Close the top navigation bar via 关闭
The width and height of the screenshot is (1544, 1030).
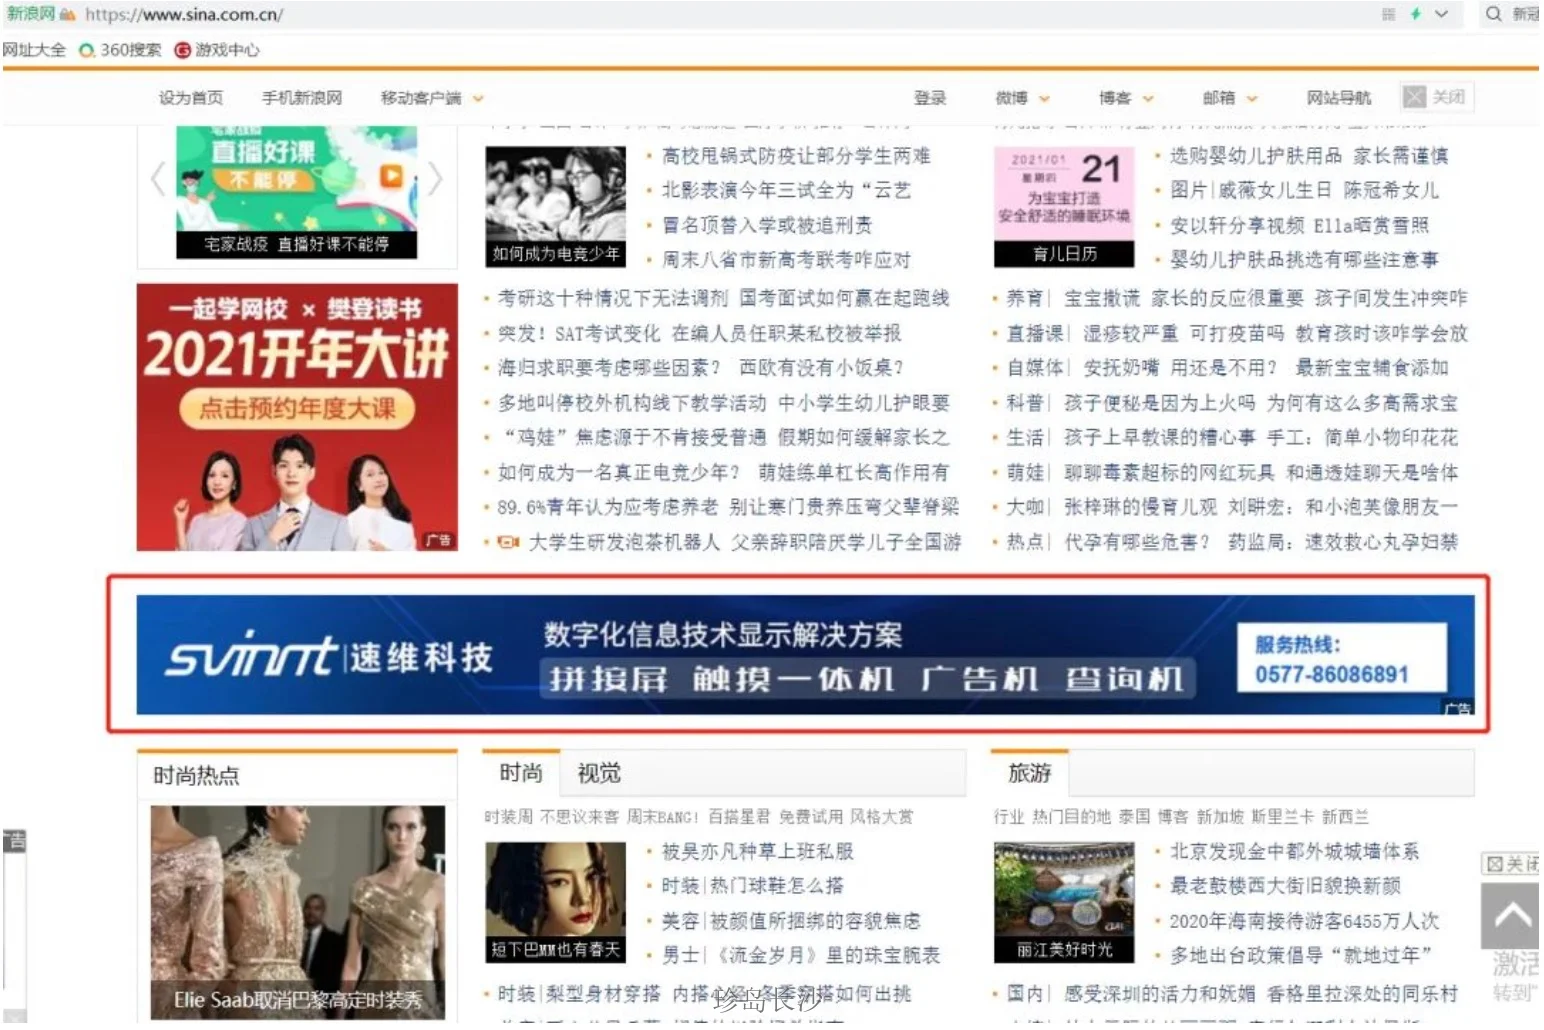coord(1436,97)
